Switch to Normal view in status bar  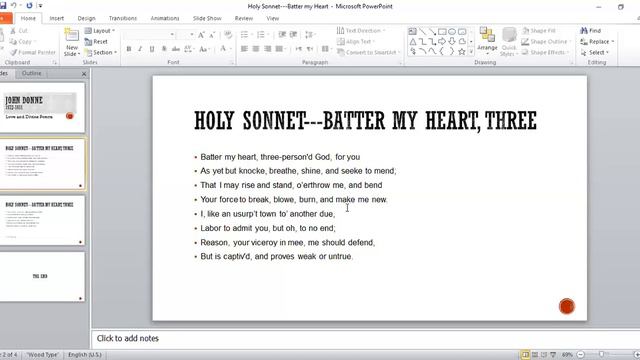[x=525, y=355]
